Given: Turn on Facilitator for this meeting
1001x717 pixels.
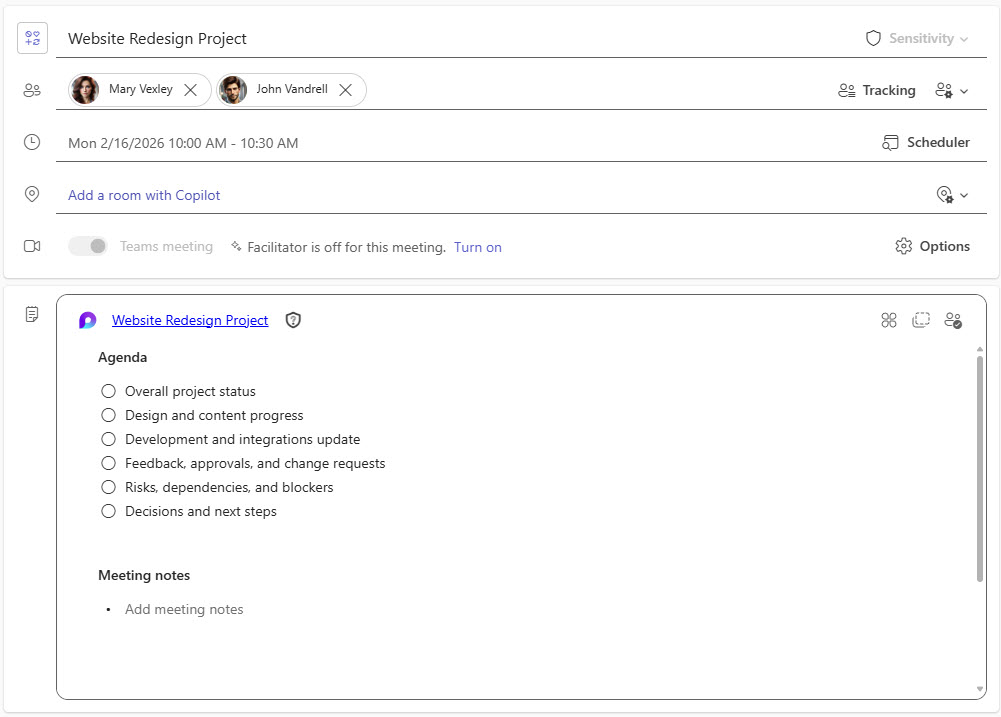Looking at the screenshot, I should (477, 246).
